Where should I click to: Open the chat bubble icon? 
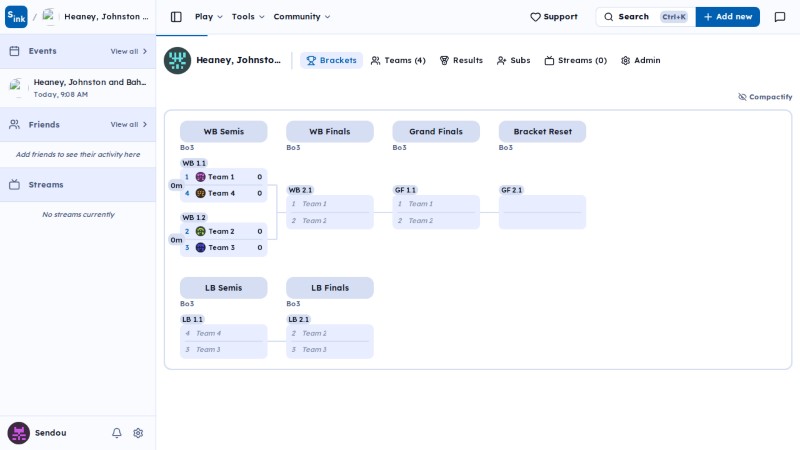[x=780, y=17]
